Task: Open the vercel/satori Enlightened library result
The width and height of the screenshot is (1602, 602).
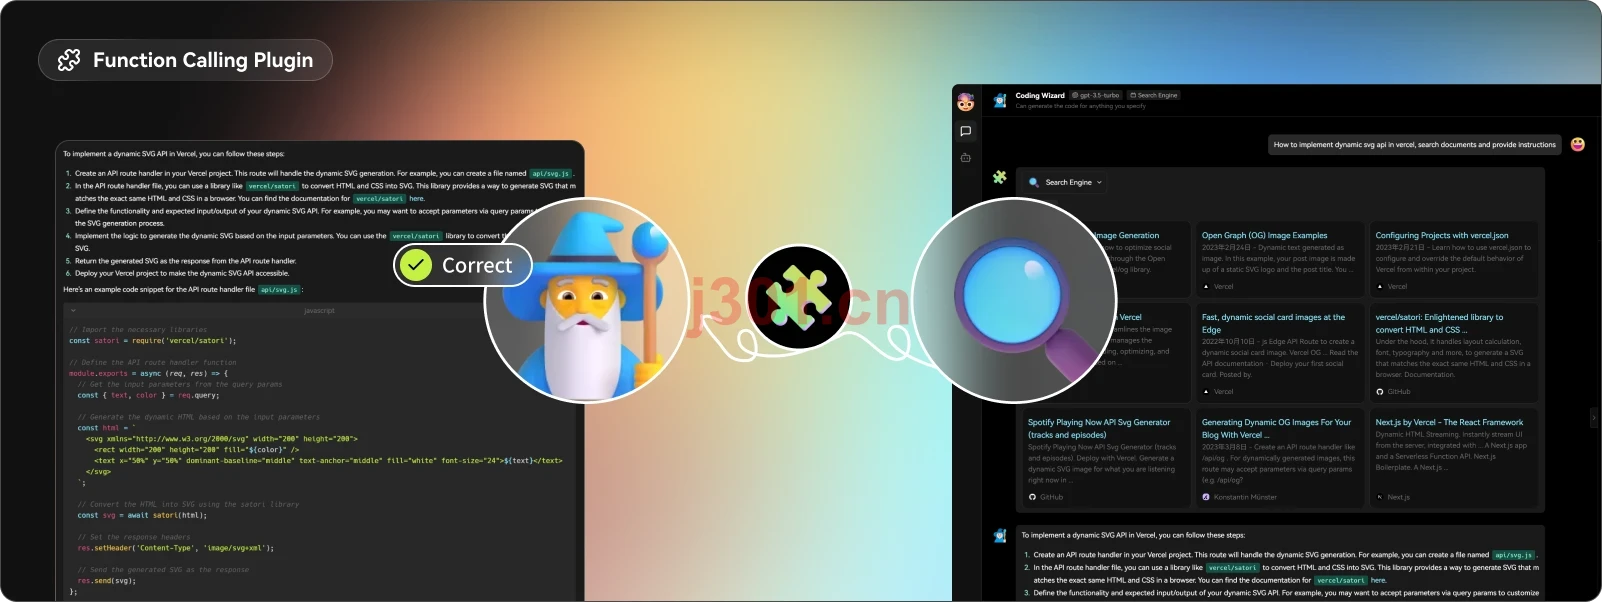Action: coord(1439,323)
